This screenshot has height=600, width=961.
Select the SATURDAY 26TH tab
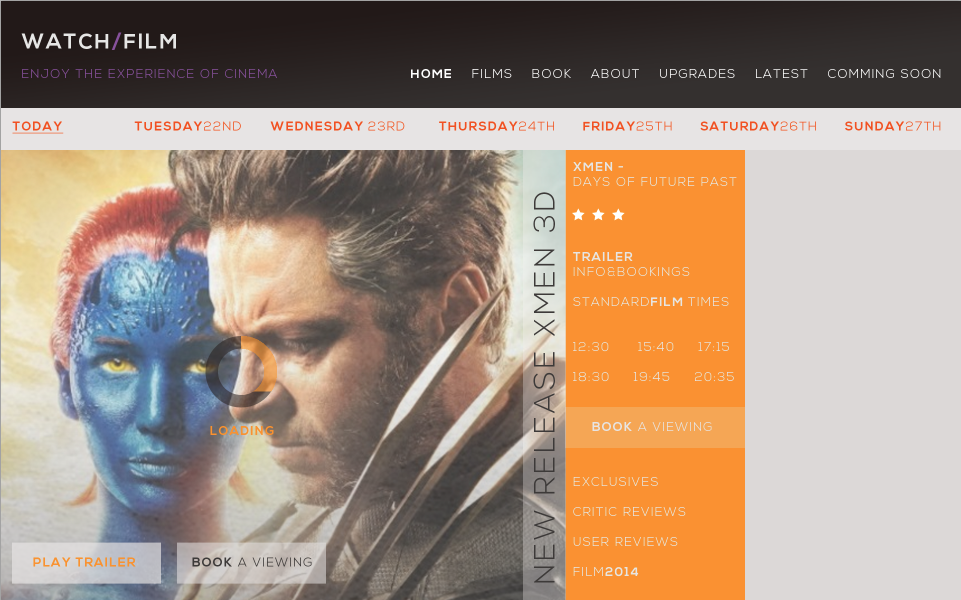(758, 126)
